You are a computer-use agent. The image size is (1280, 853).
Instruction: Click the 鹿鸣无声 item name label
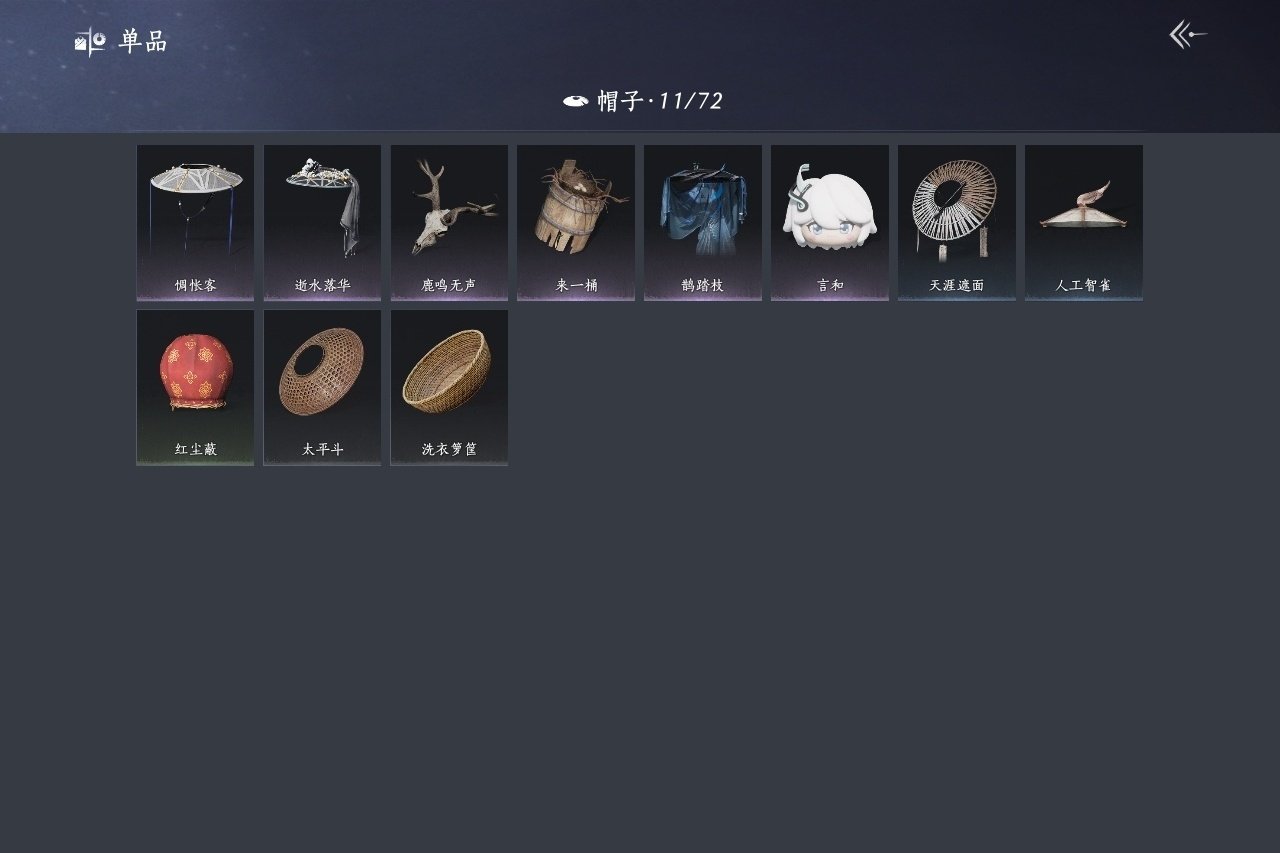point(449,285)
